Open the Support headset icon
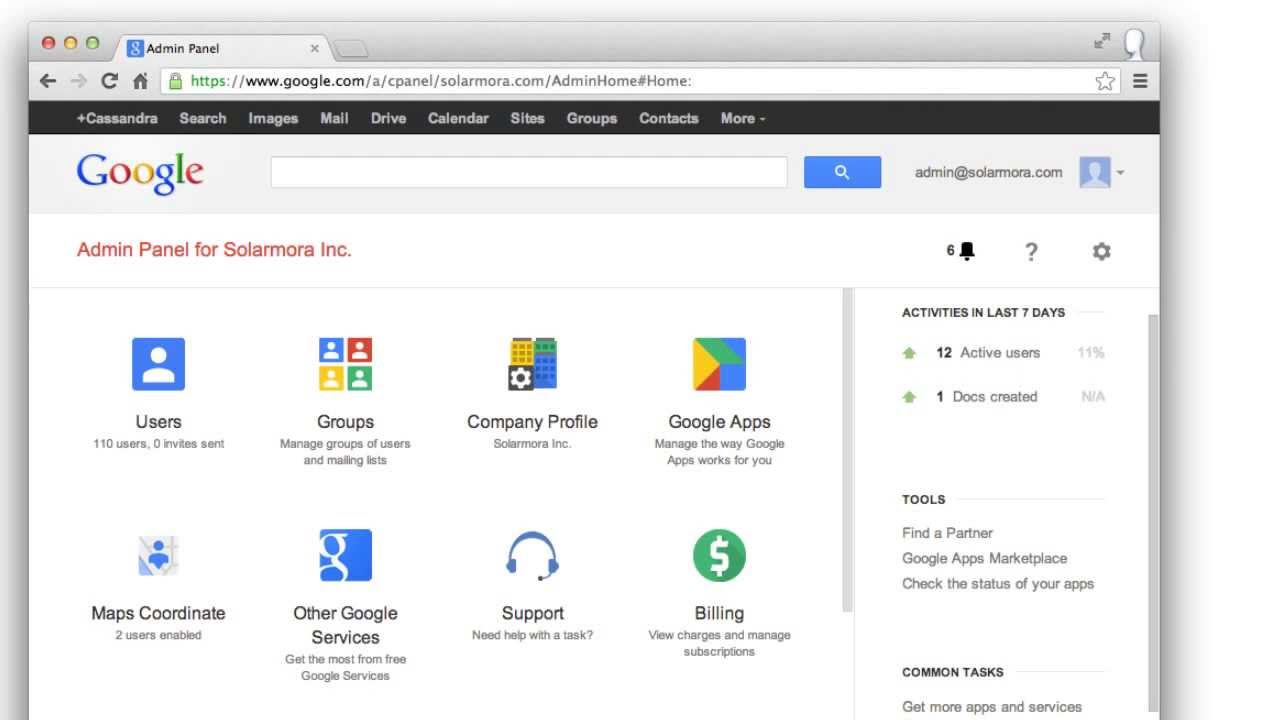The width and height of the screenshot is (1280, 720). coord(532,556)
